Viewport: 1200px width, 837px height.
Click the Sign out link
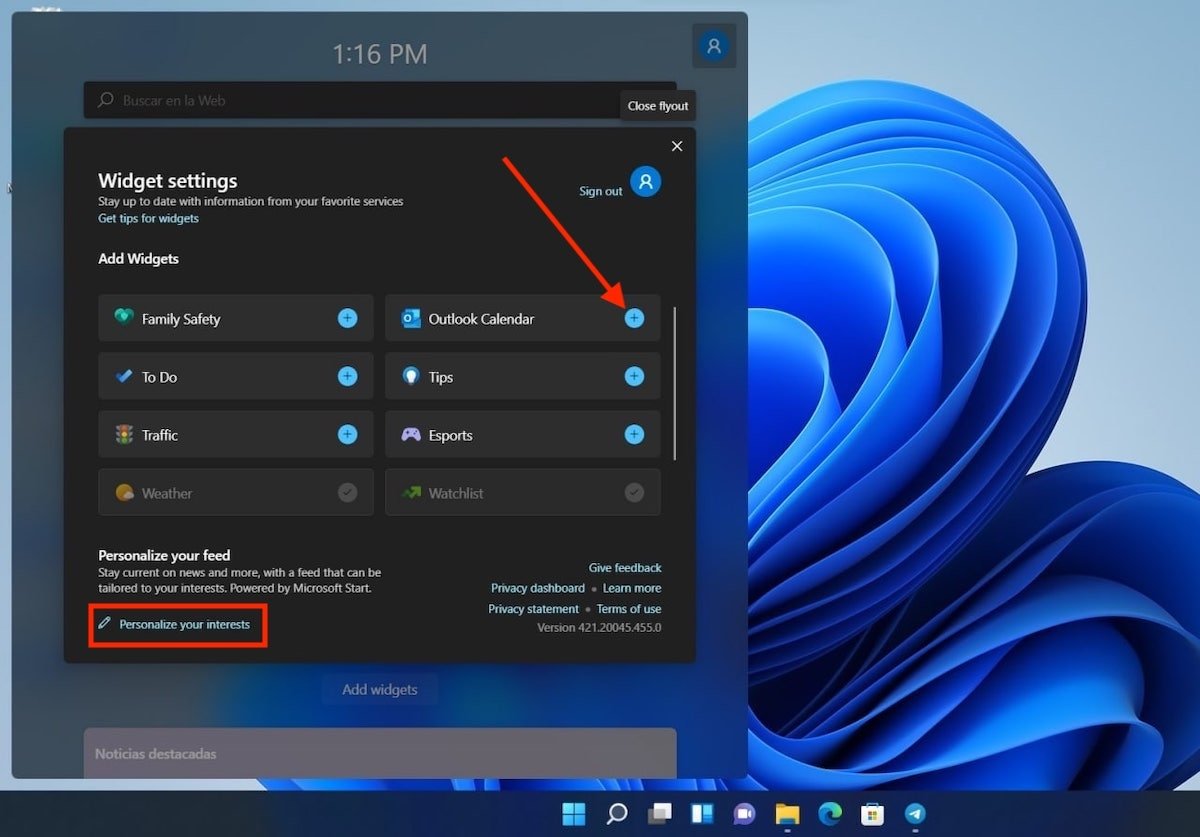tap(601, 191)
